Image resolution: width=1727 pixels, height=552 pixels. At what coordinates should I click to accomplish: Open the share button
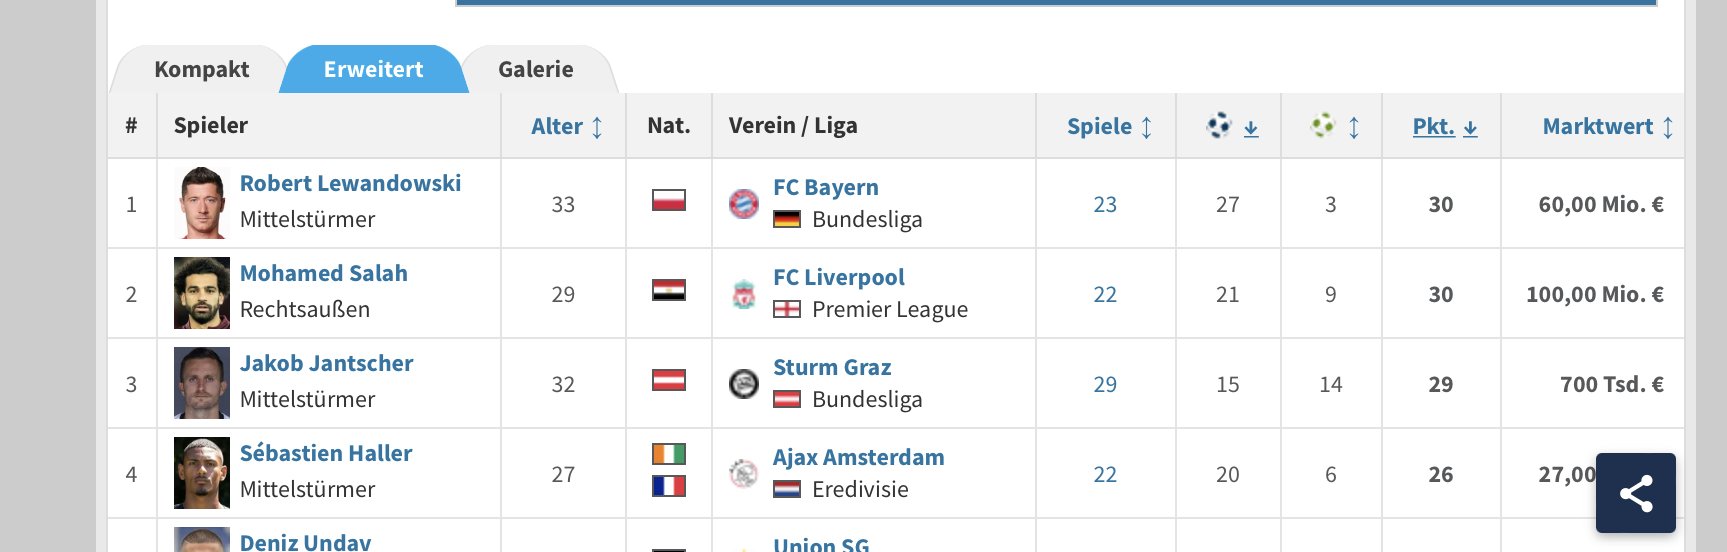click(1635, 493)
